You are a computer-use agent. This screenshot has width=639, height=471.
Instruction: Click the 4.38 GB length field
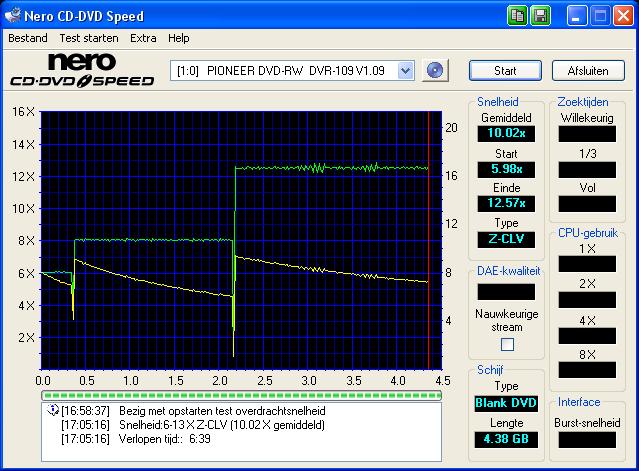[506, 439]
